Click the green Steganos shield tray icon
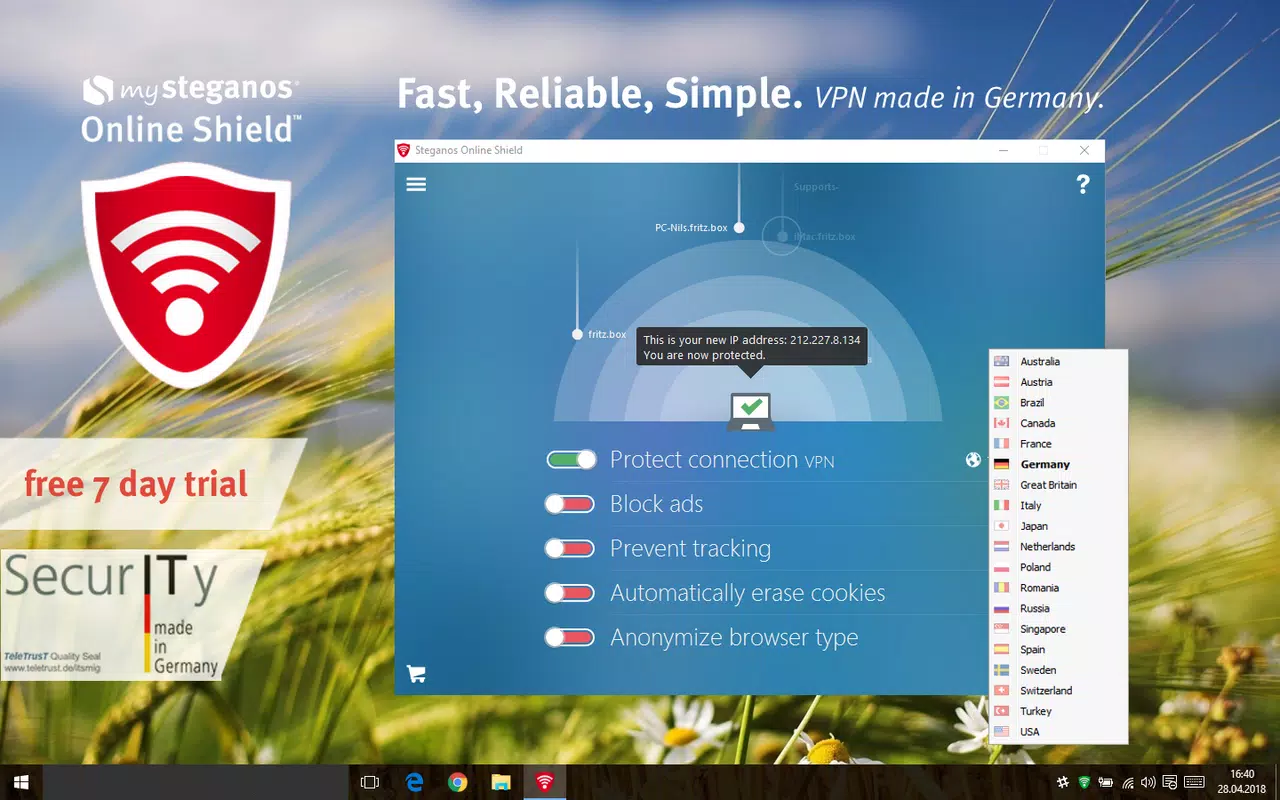Screen dimensions: 1280x800 tap(1085, 782)
